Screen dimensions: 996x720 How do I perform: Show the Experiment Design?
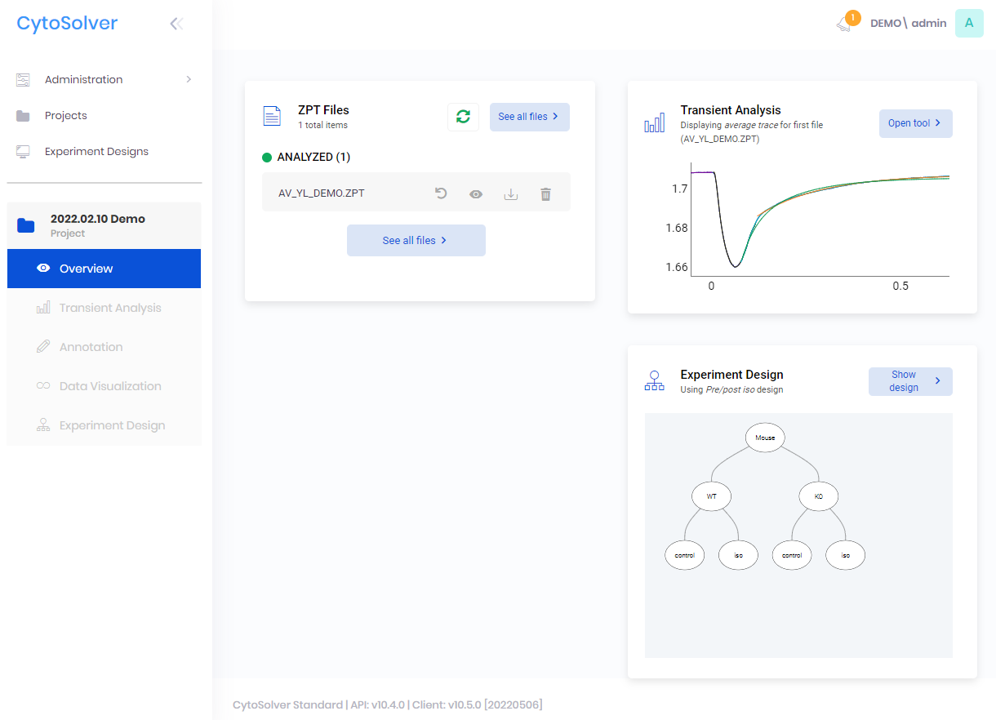pos(910,381)
